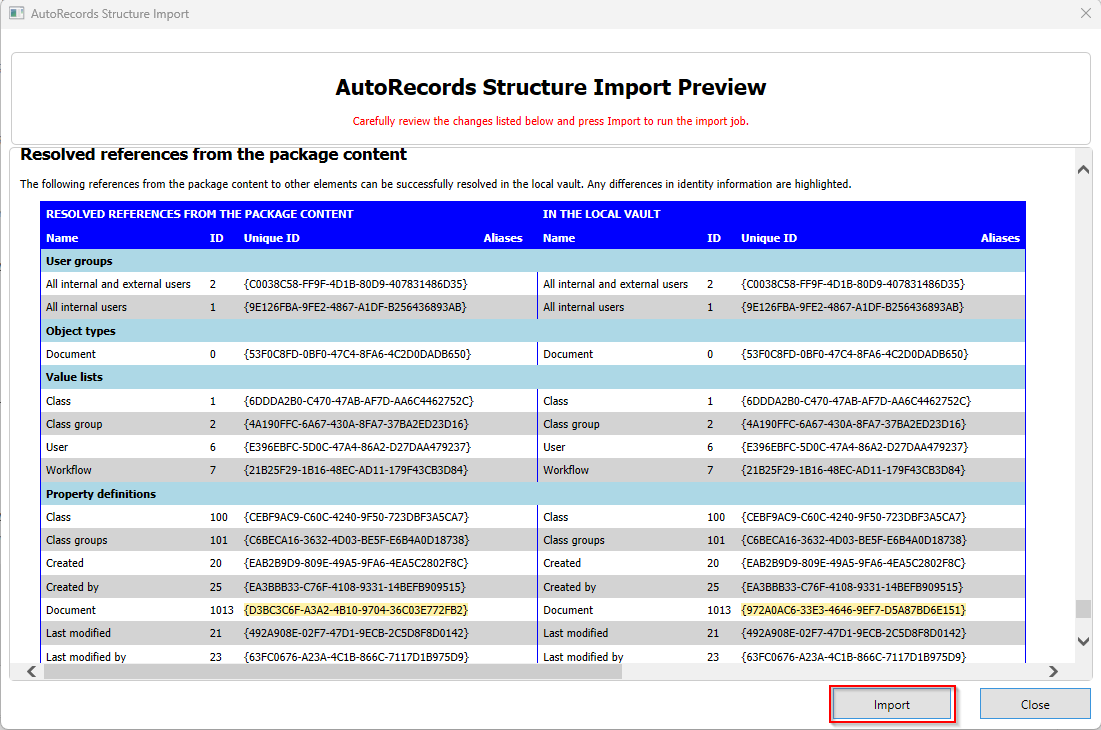Click 'Last modified by' in local vault column
The height and width of the screenshot is (730, 1101).
pyautogui.click(x=584, y=657)
